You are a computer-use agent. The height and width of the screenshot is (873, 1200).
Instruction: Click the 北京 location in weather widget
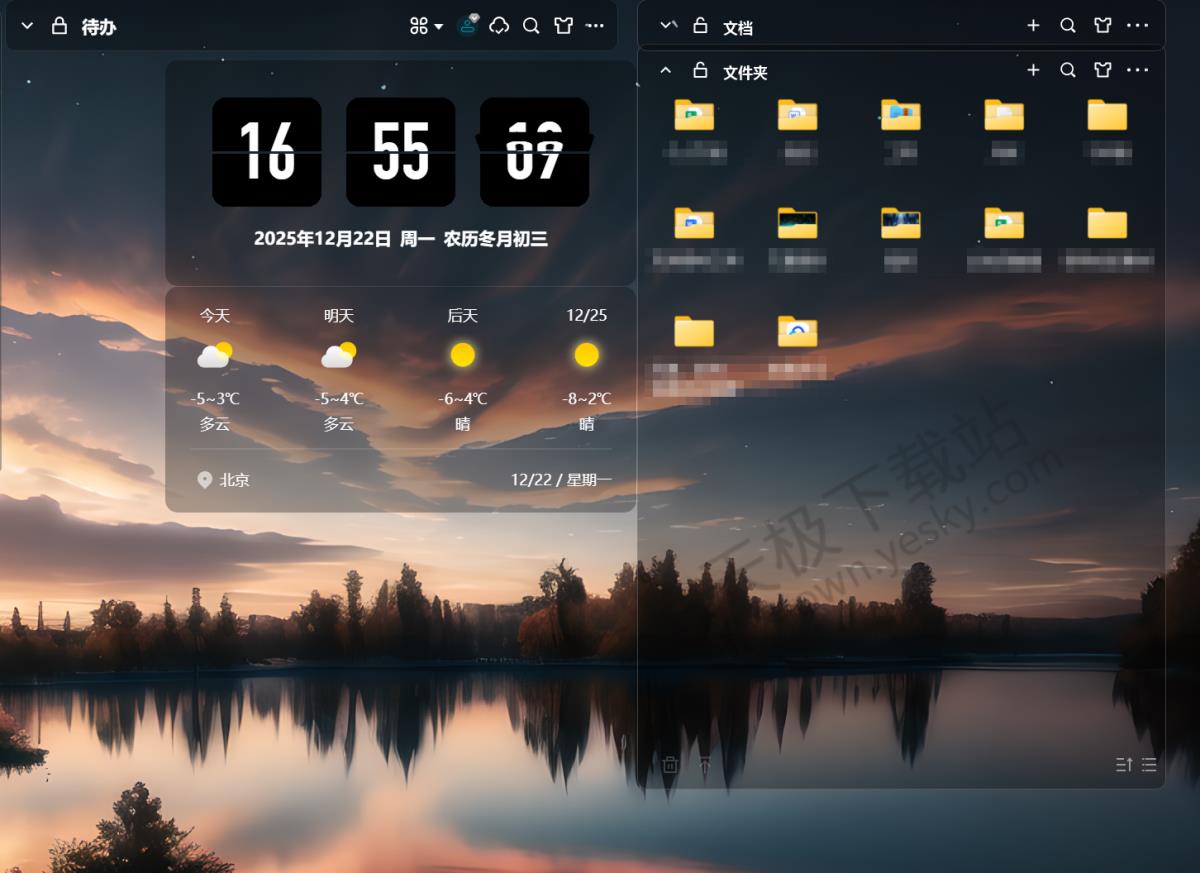[224, 480]
